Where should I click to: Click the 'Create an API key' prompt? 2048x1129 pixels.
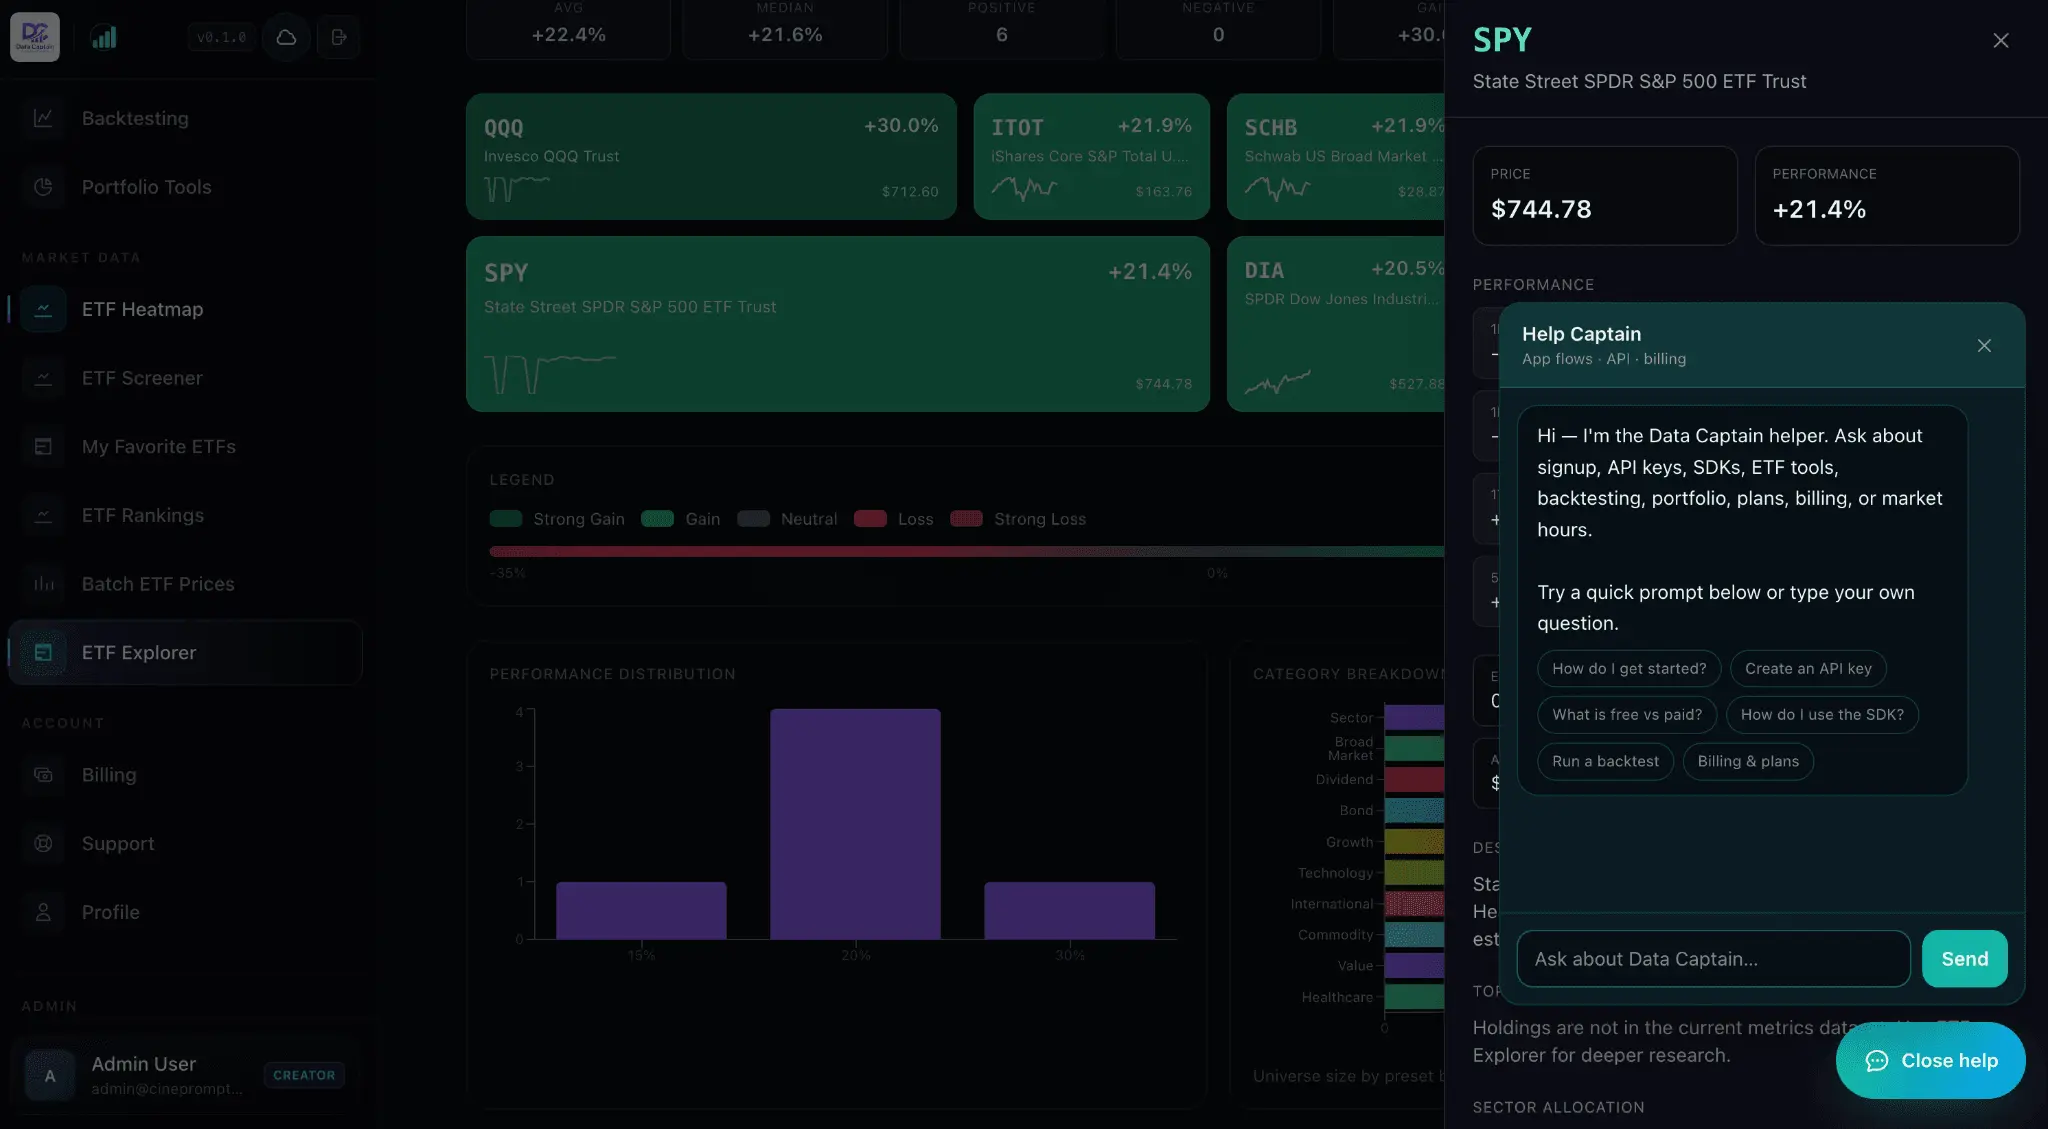pyautogui.click(x=1808, y=669)
